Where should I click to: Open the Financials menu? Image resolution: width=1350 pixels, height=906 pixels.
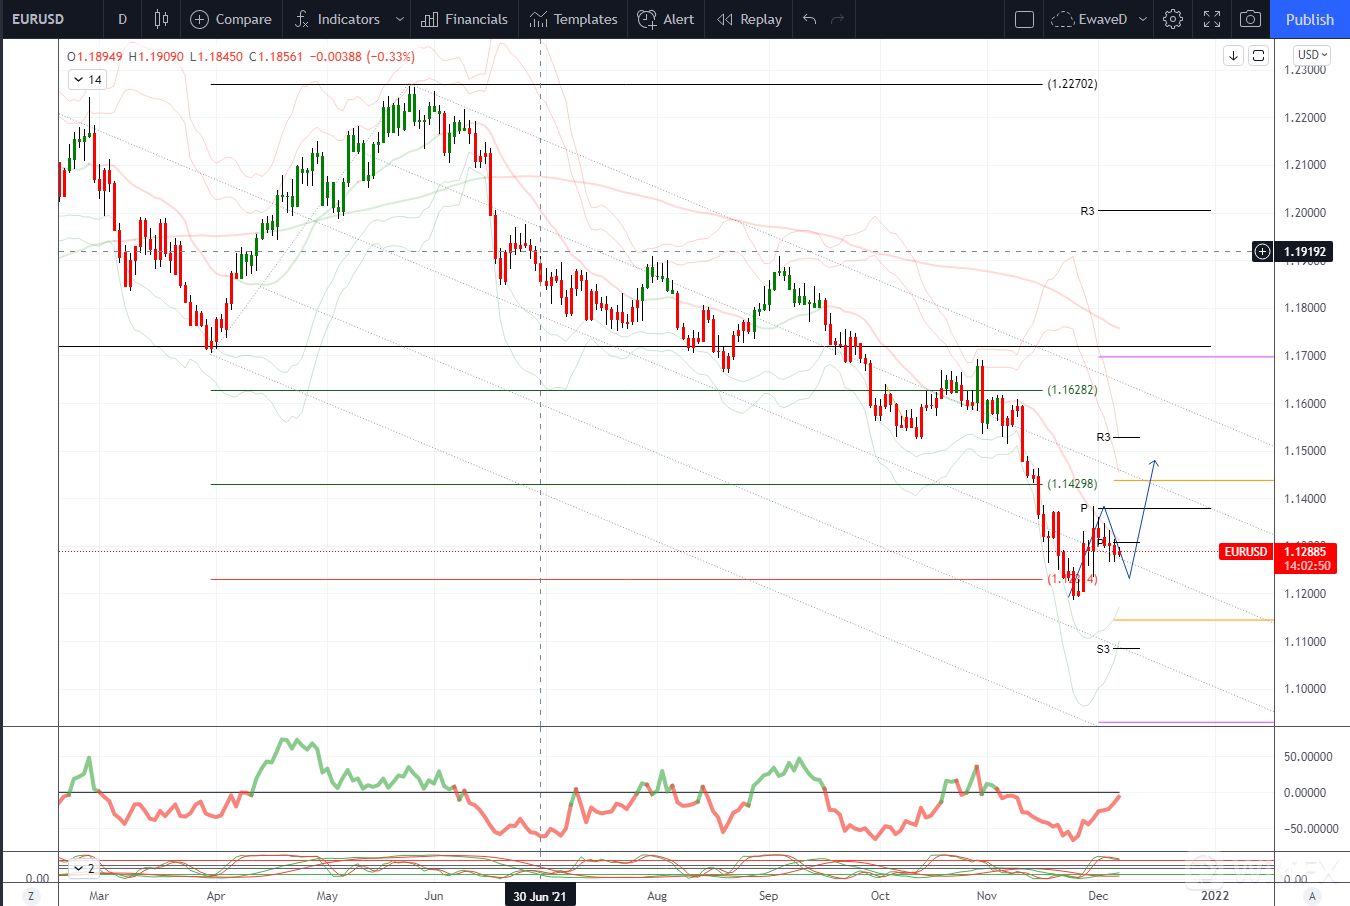pyautogui.click(x=464, y=19)
